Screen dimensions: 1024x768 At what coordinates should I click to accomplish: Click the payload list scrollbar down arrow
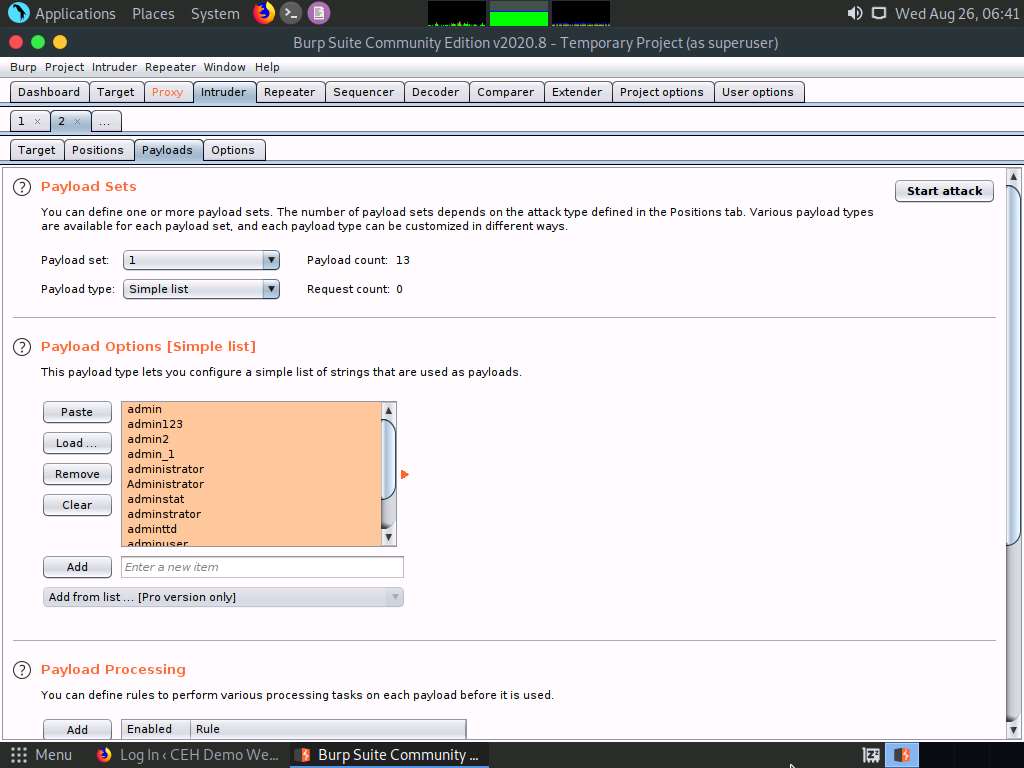pos(388,536)
